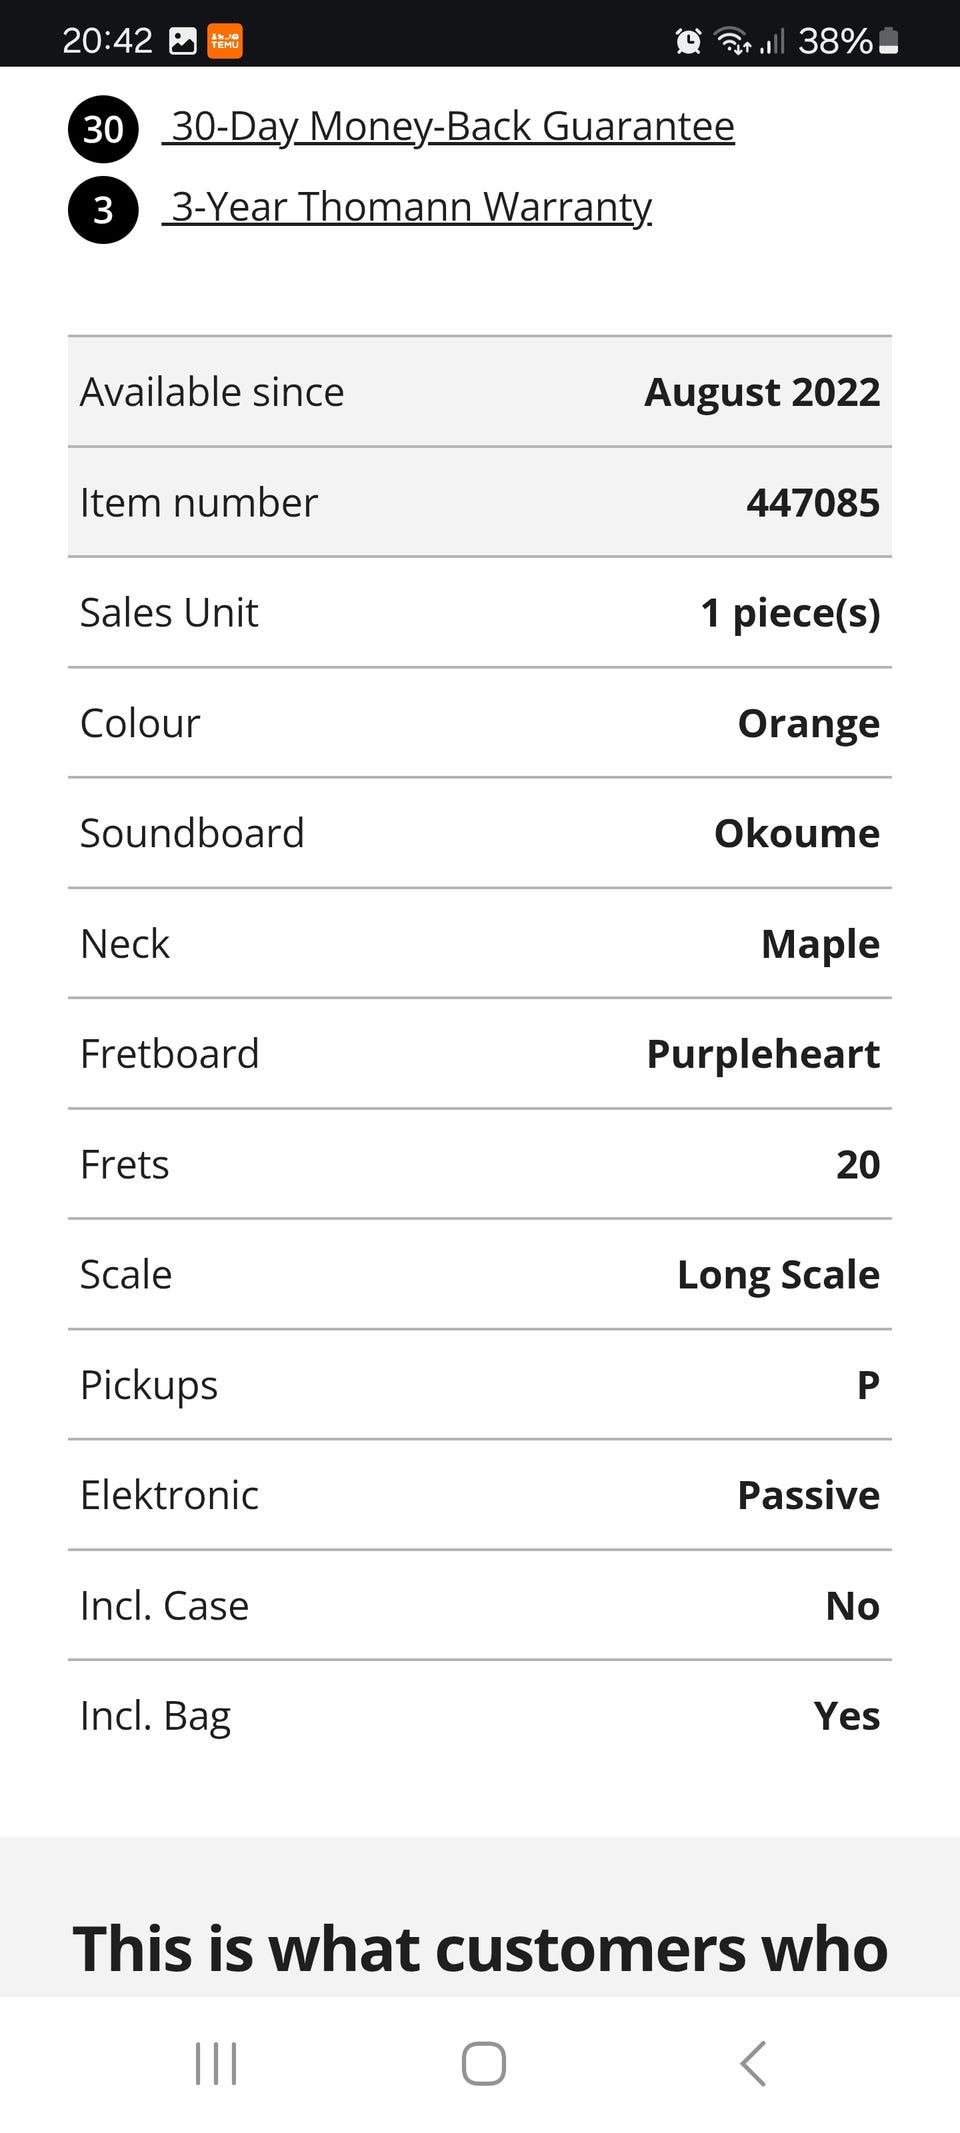Tap the alarm clock status icon
The image size is (960, 2133).
(x=688, y=41)
